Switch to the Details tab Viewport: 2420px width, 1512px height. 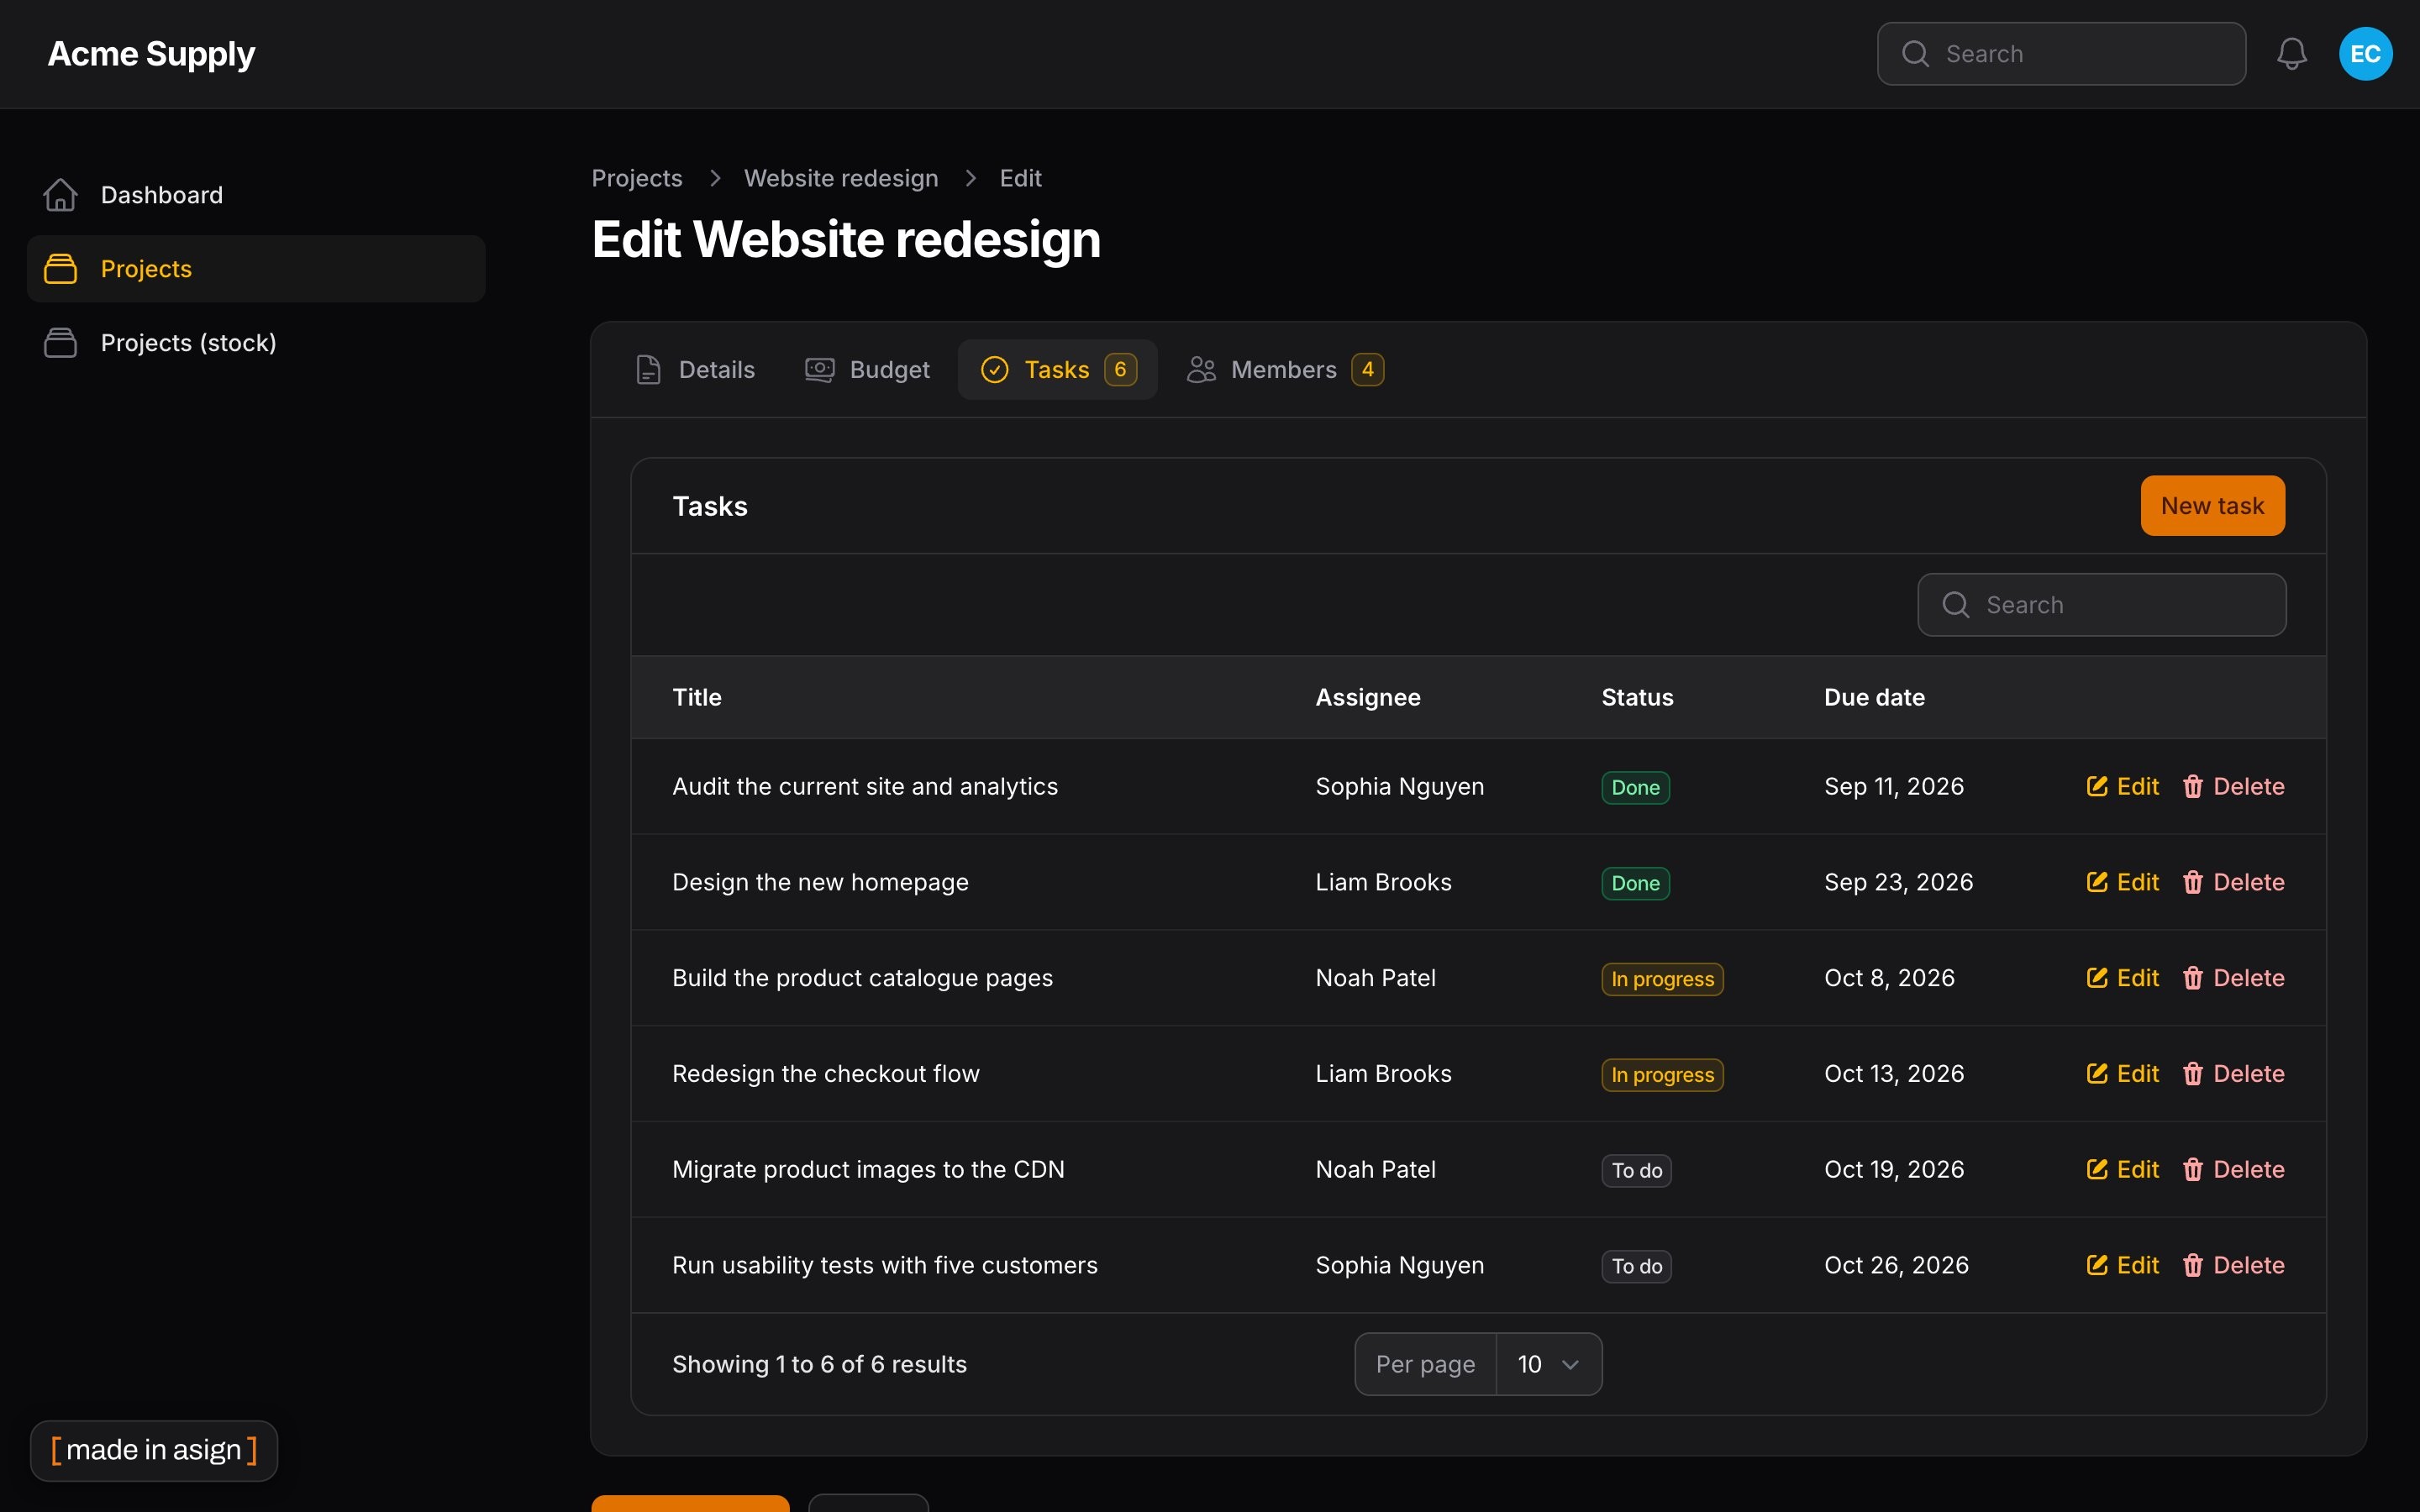click(695, 370)
